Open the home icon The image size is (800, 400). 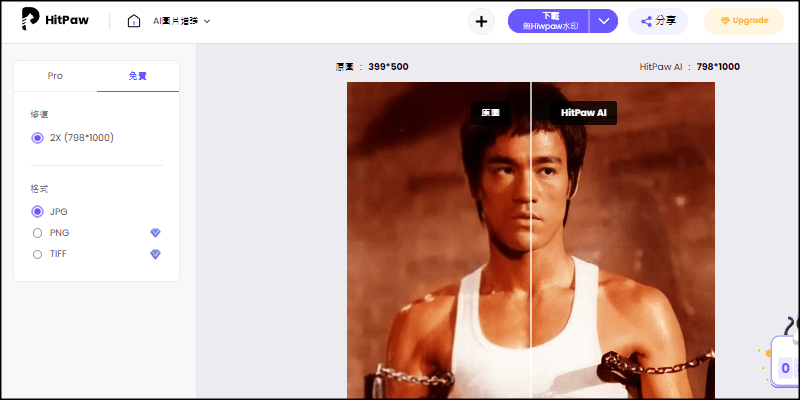(134, 21)
